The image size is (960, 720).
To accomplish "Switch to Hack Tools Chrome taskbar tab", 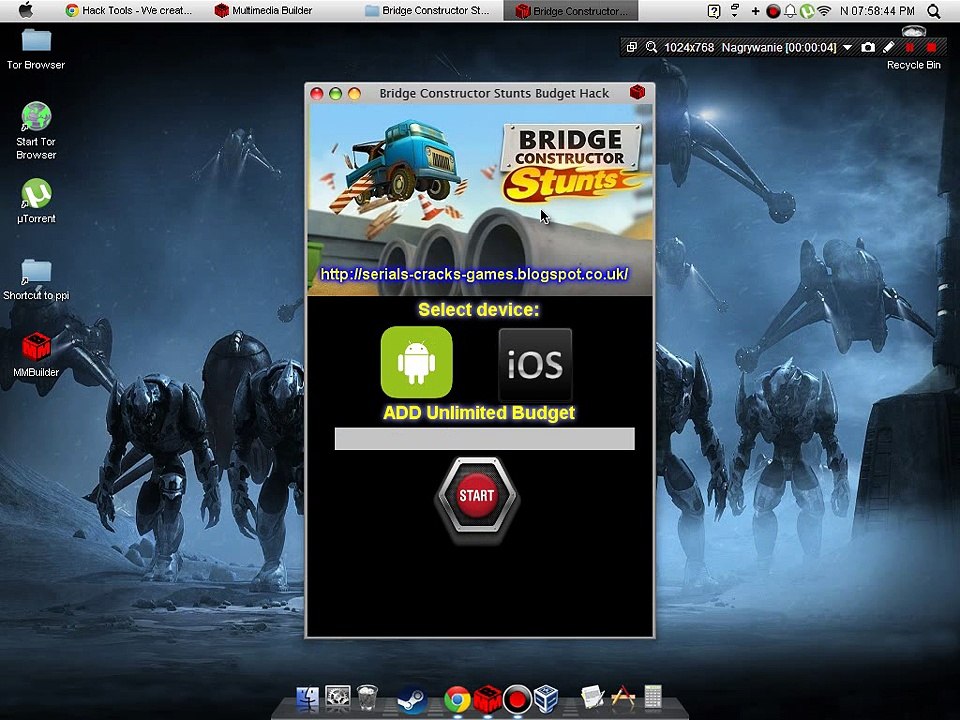I will [129, 10].
